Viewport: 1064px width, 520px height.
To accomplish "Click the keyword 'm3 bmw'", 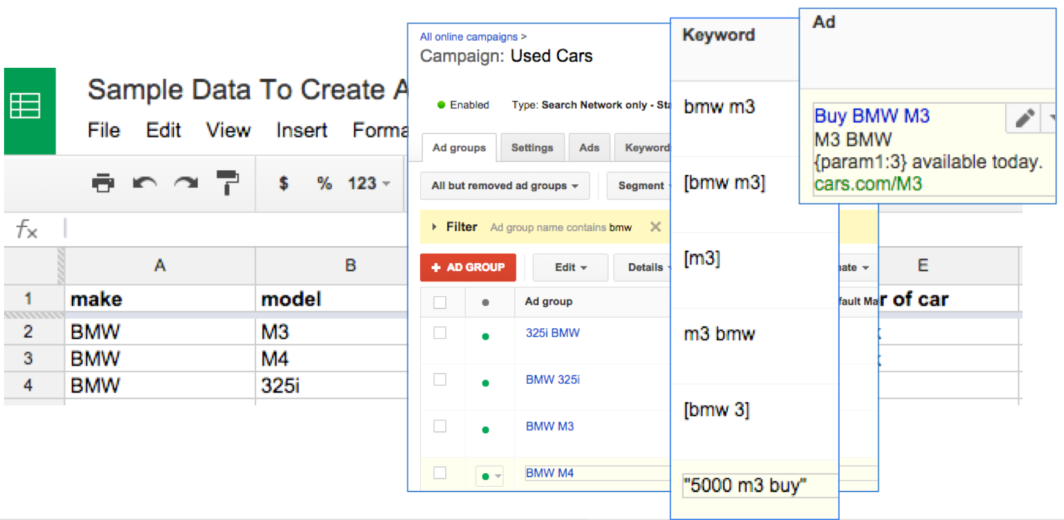I will 719,334.
